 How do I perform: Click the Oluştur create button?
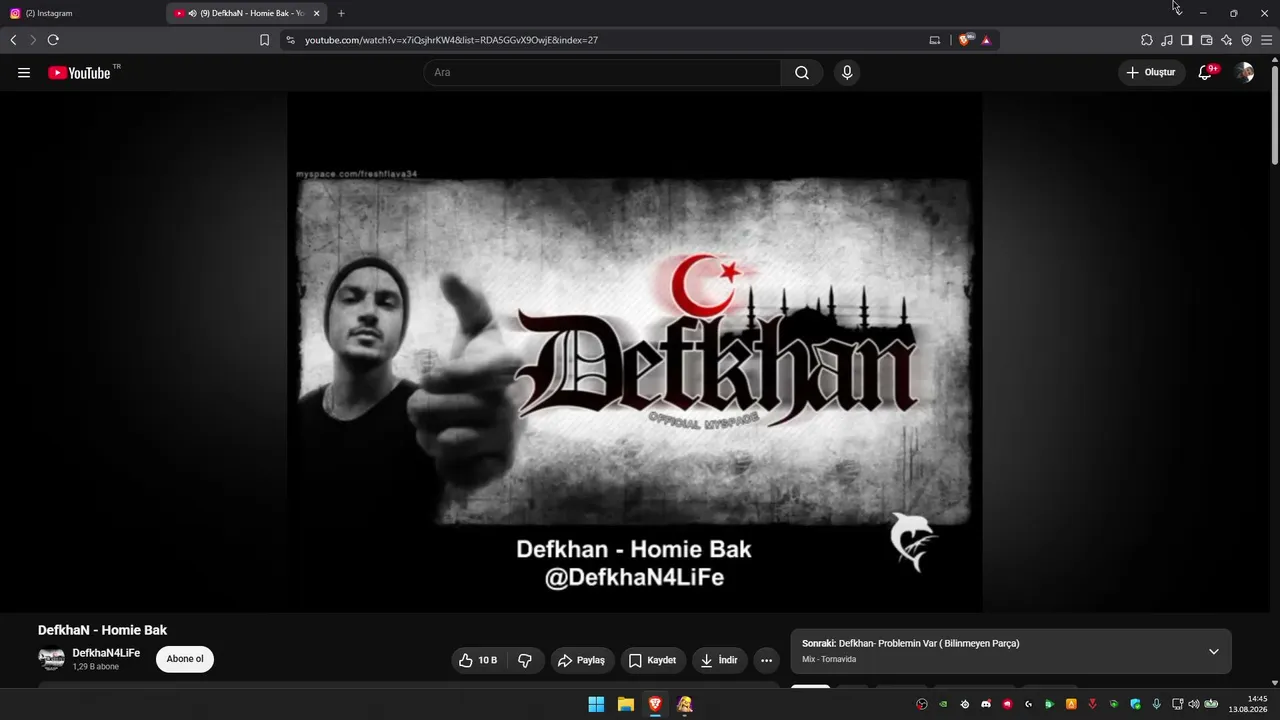coord(1151,73)
